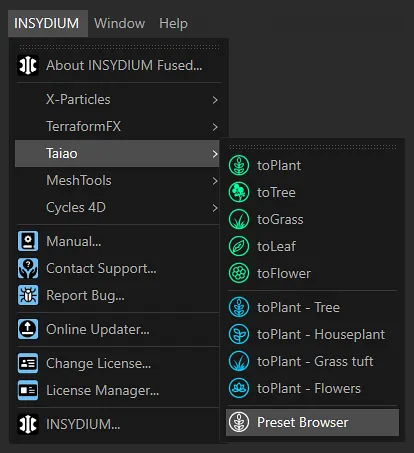414x453 pixels.
Task: Expand the MeshTools submenu arrow
Action: coord(215,181)
